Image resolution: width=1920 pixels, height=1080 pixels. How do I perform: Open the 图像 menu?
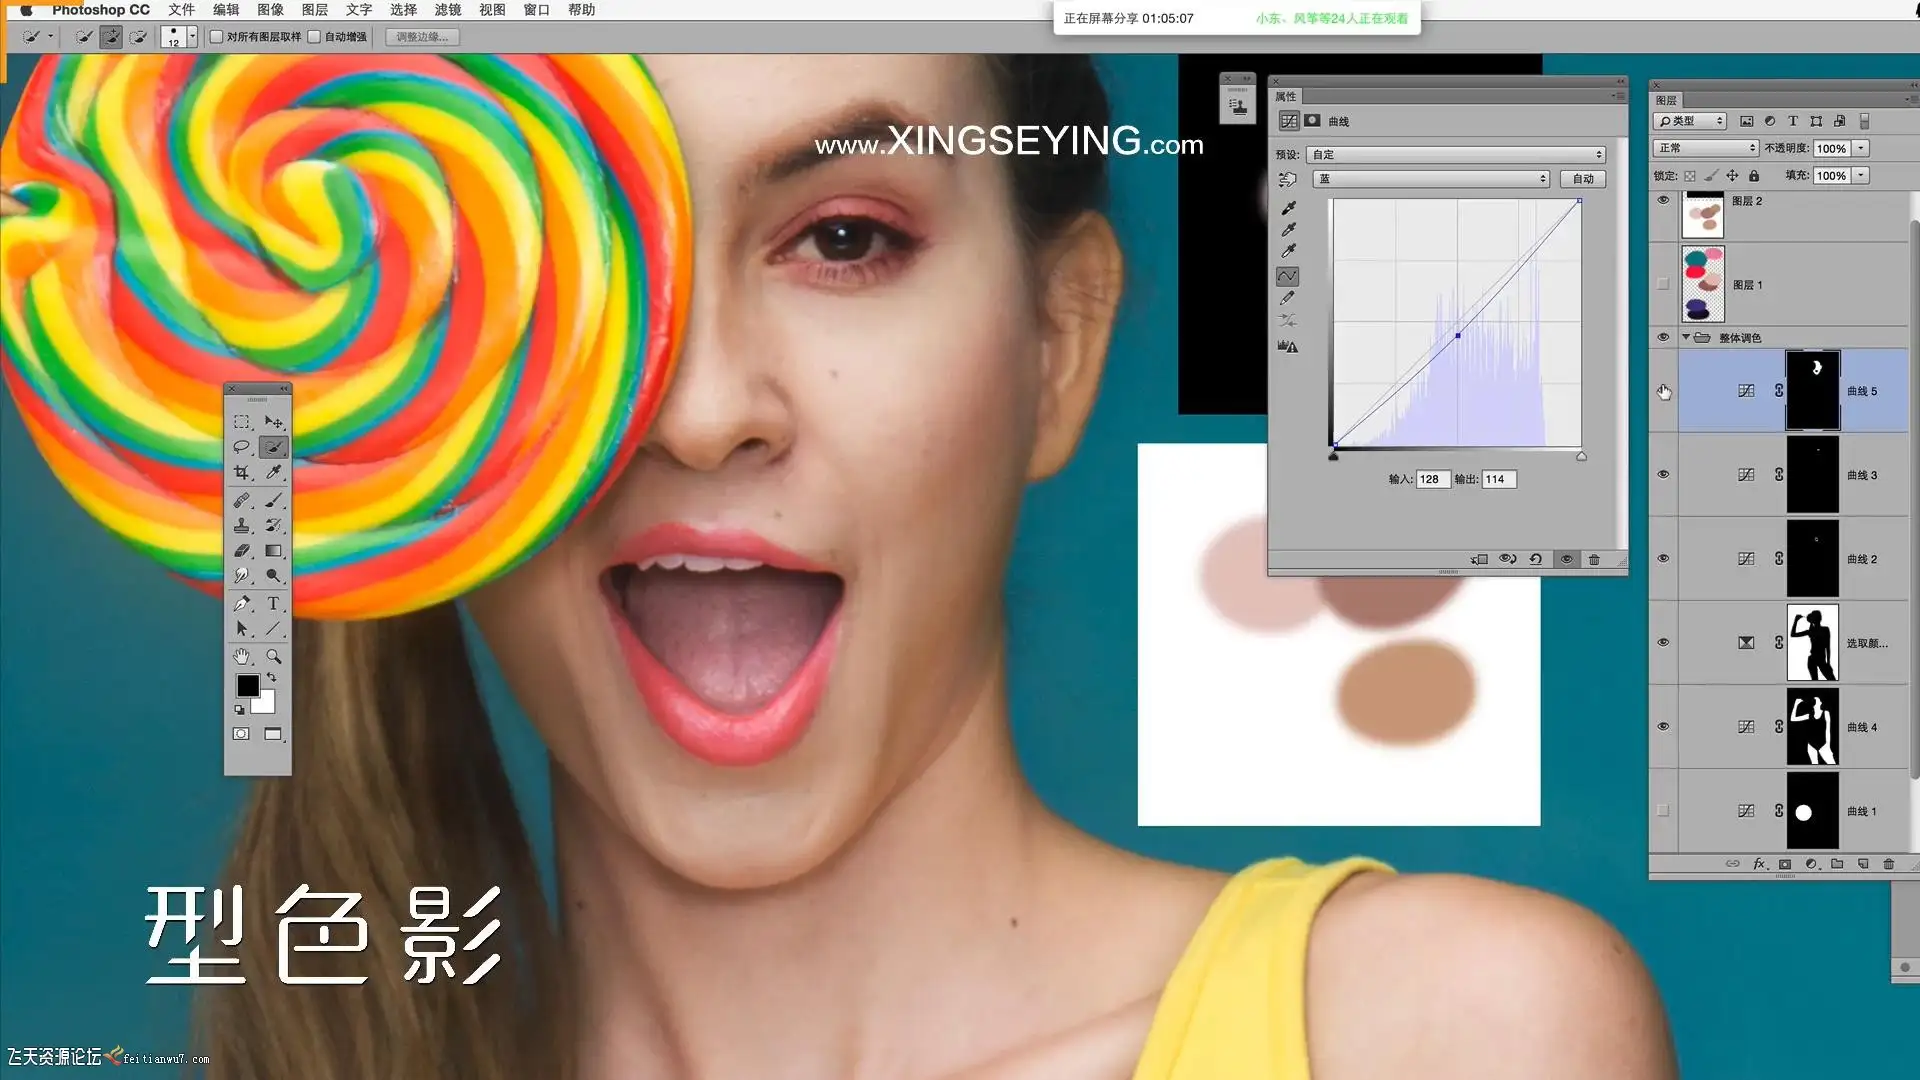pos(270,10)
